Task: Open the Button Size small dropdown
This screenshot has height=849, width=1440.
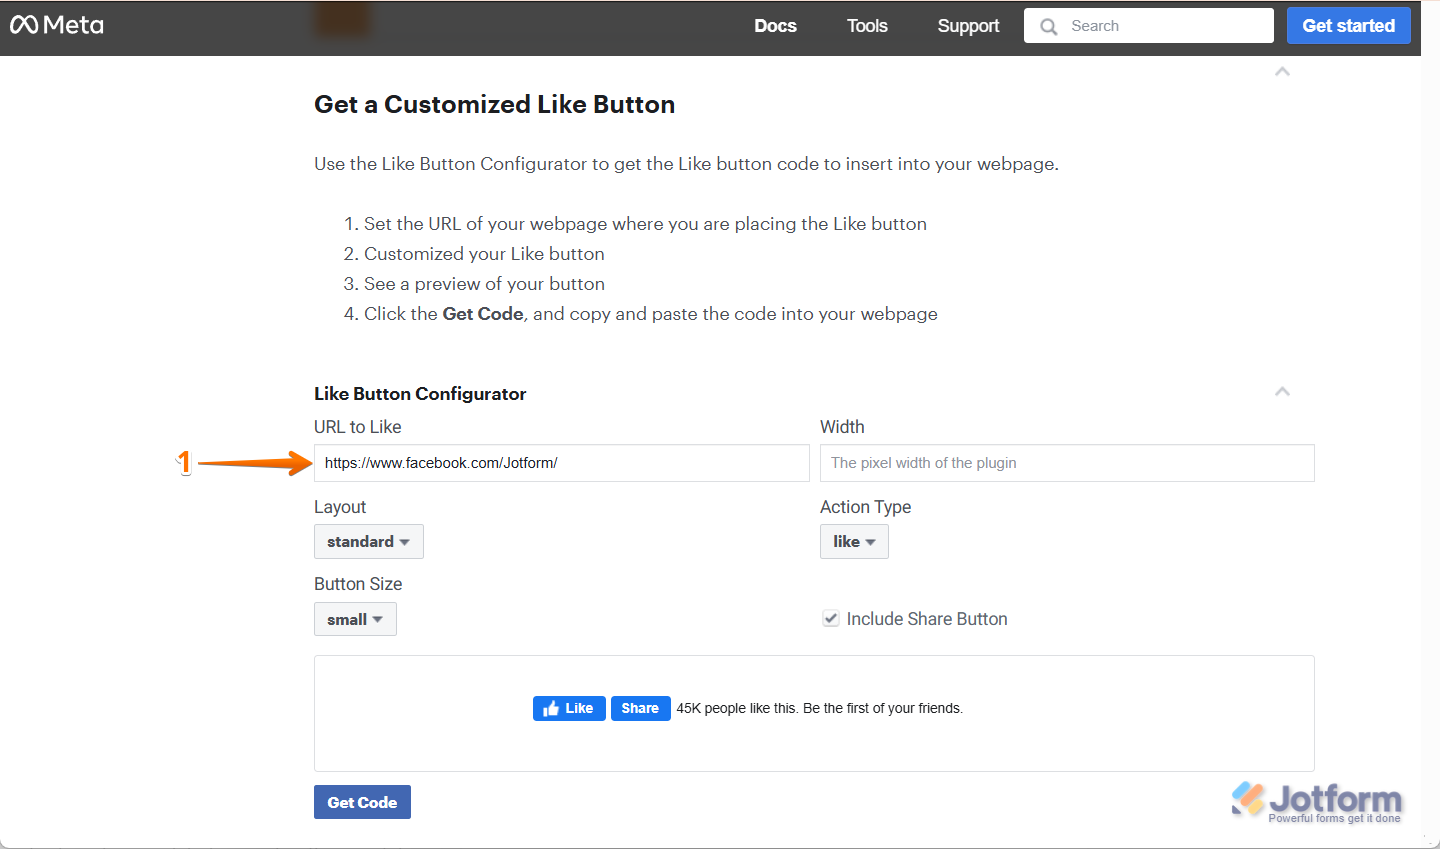Action: (355, 620)
